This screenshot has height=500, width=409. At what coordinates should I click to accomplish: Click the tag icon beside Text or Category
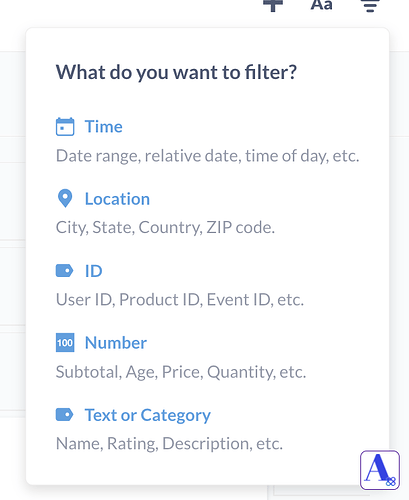coord(65,415)
